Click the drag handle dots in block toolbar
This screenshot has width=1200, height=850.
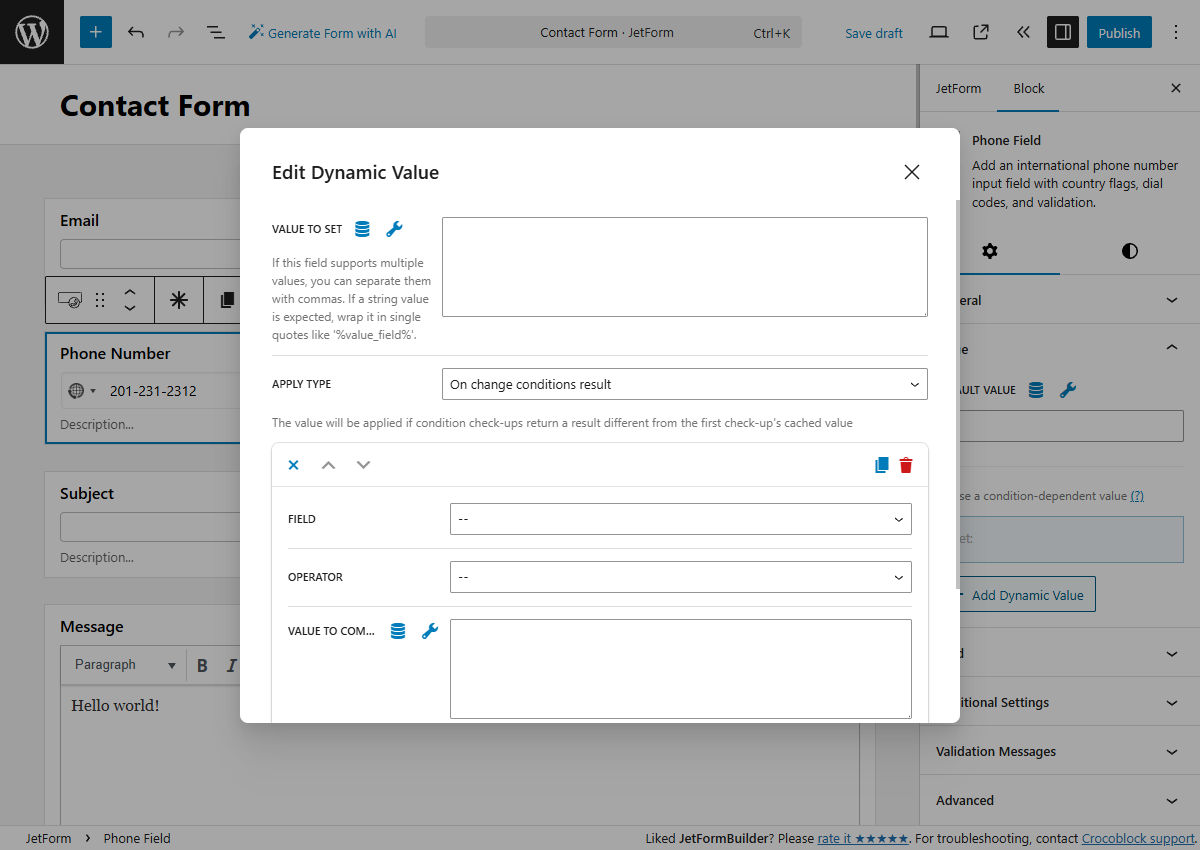coord(100,300)
